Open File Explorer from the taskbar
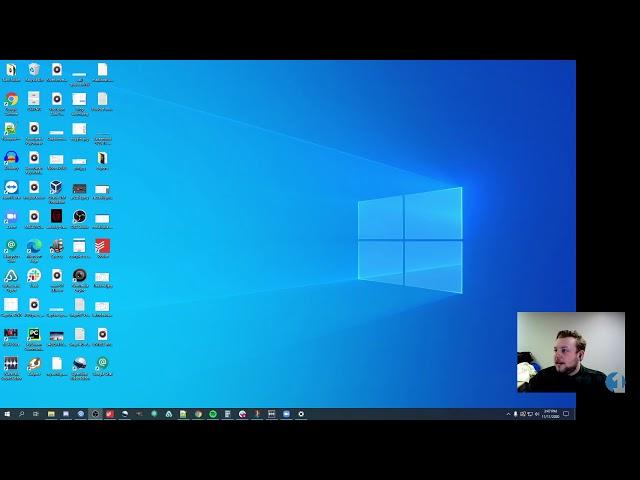Image resolution: width=640 pixels, height=480 pixels. coord(51,414)
